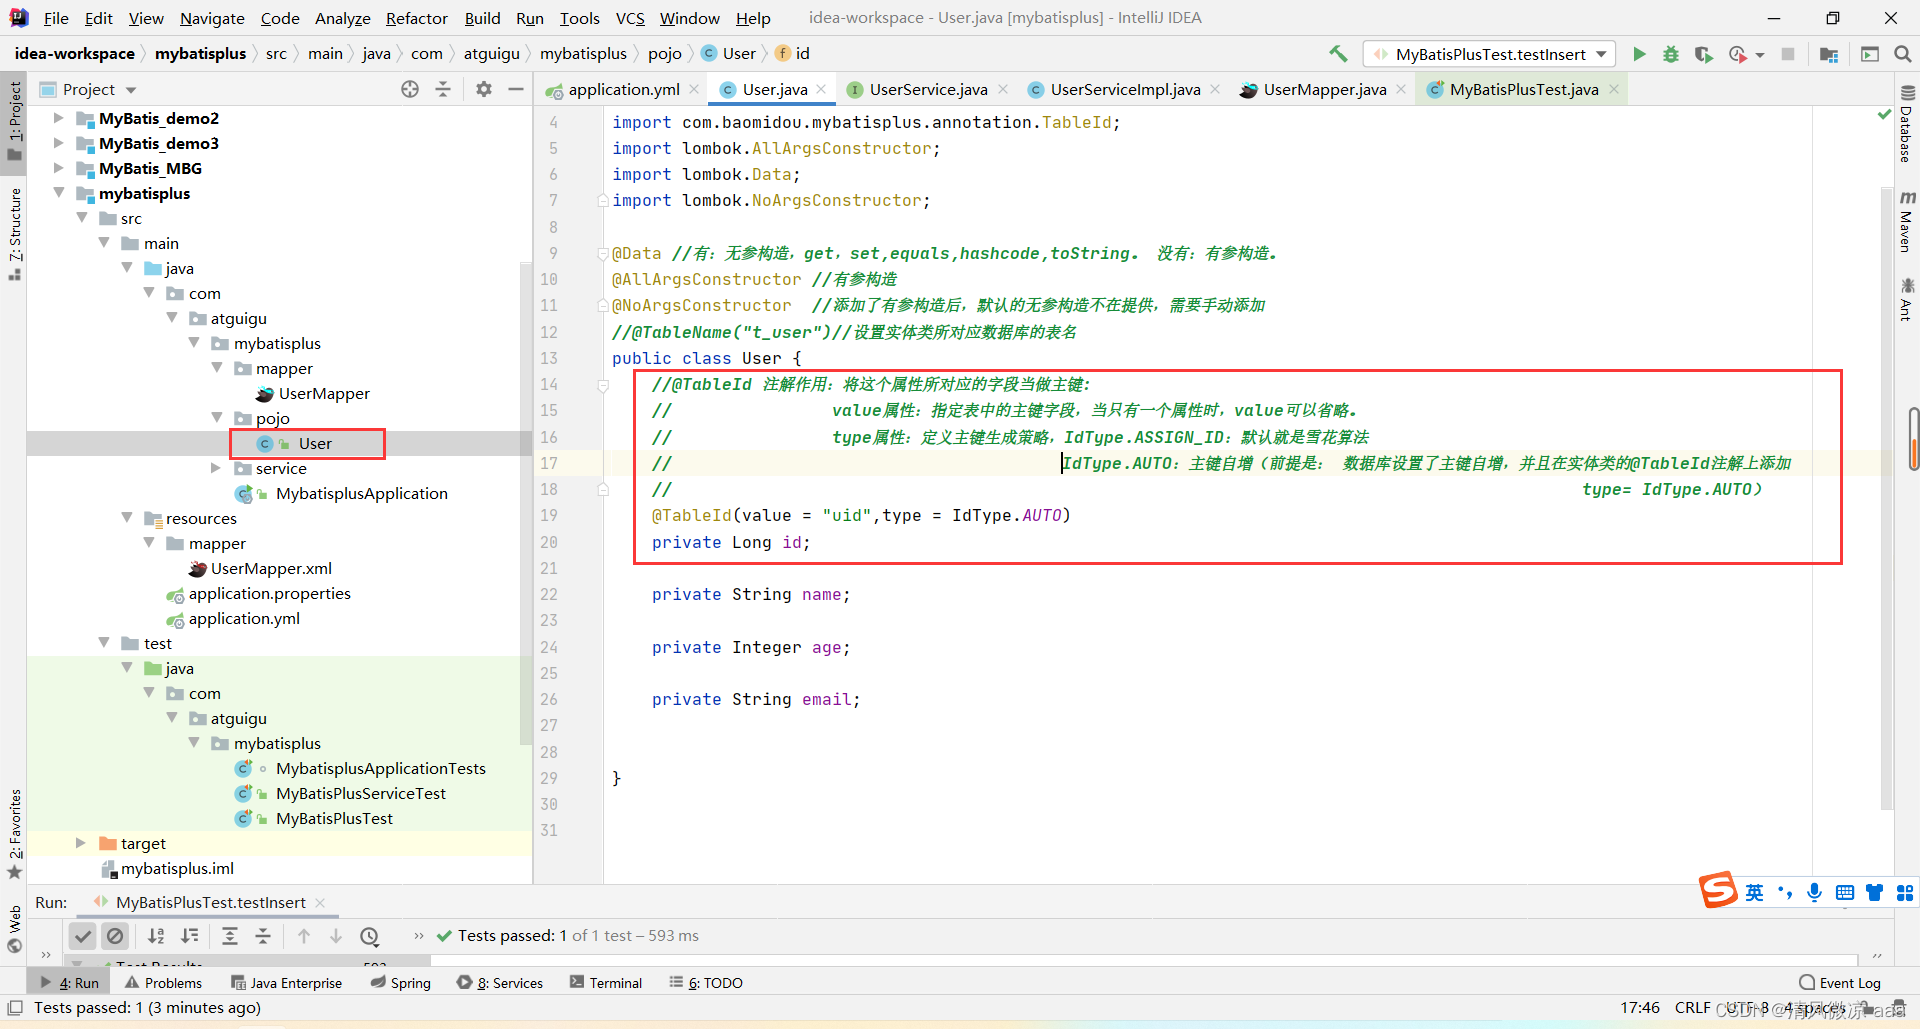Open the Project Structure dialog icon

coord(1829,54)
